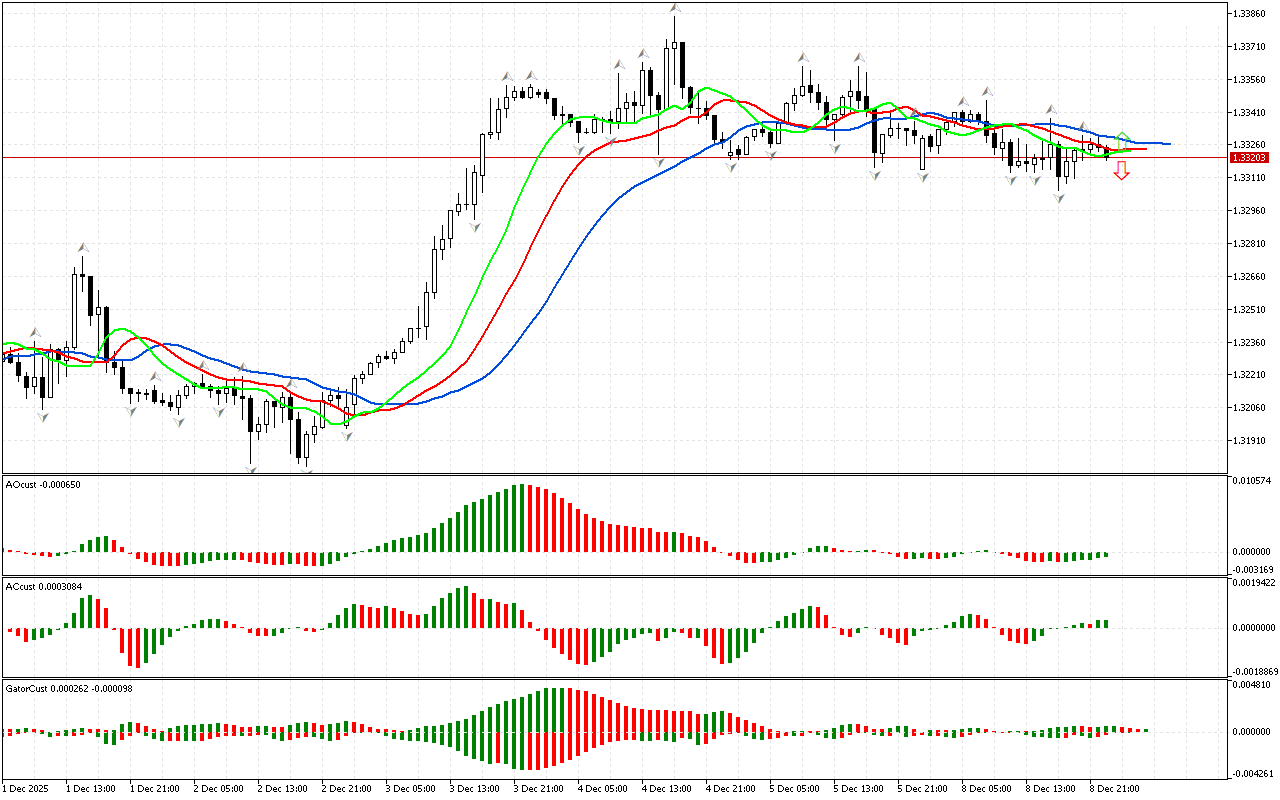Select the up fractal above the 1 Dec 13:00 spike
The height and width of the screenshot is (800, 1280).
coord(83,245)
